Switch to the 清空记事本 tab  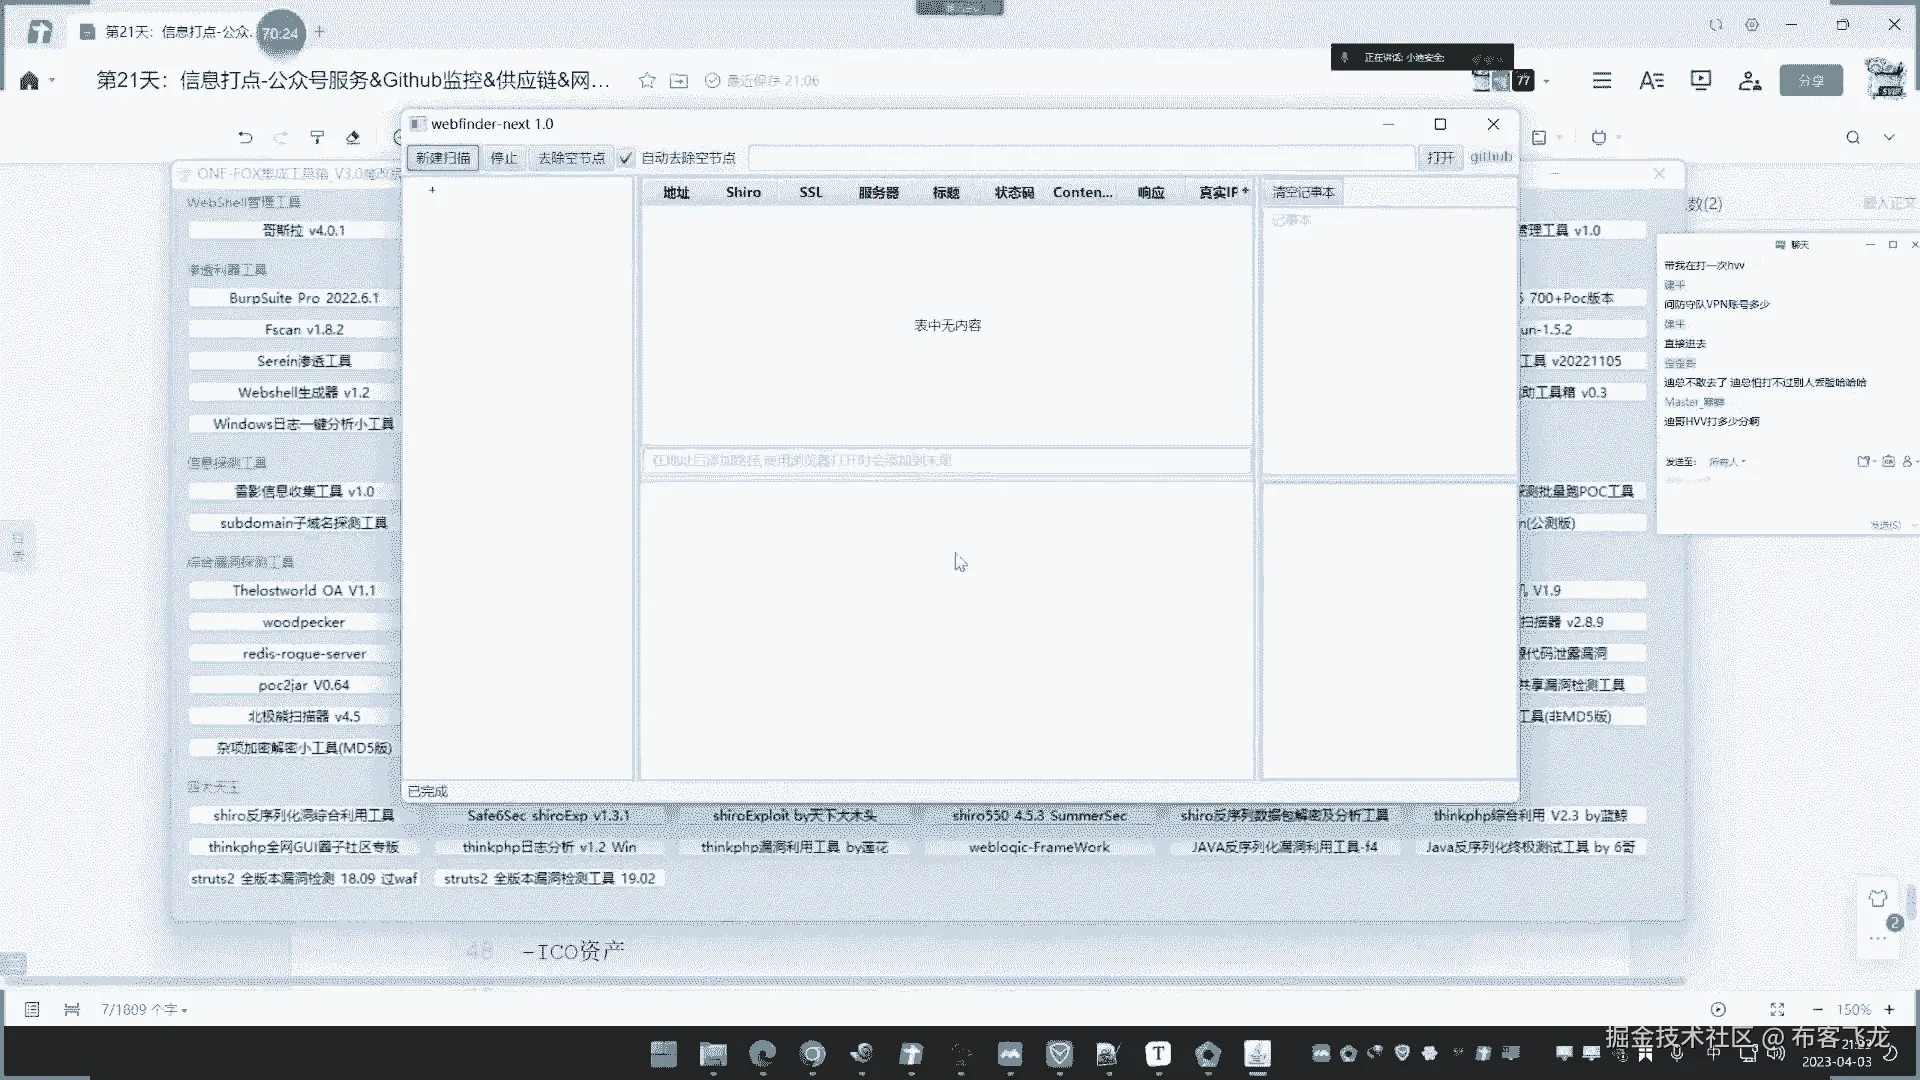1303,192
